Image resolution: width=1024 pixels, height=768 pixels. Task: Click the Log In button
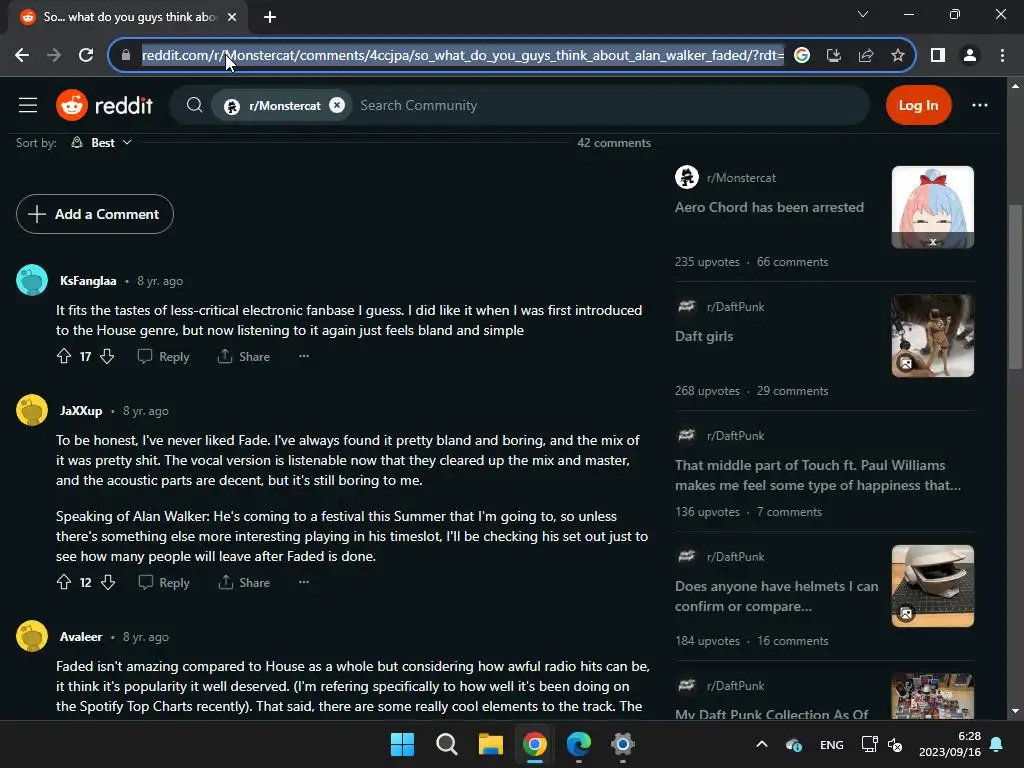point(918,105)
